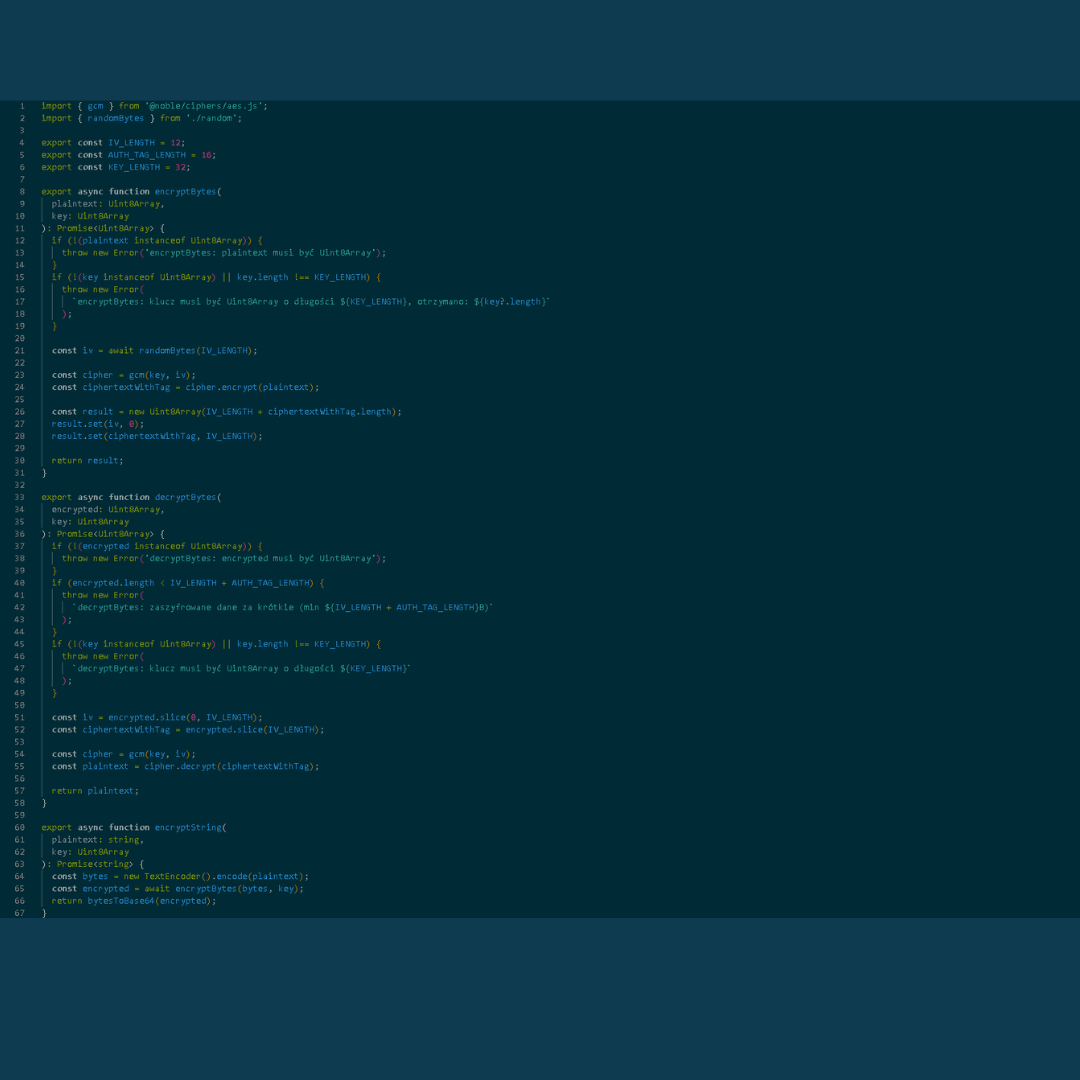The width and height of the screenshot is (1080, 1080).
Task: Click randomBytes in the line 2 import
Action: 116,118
